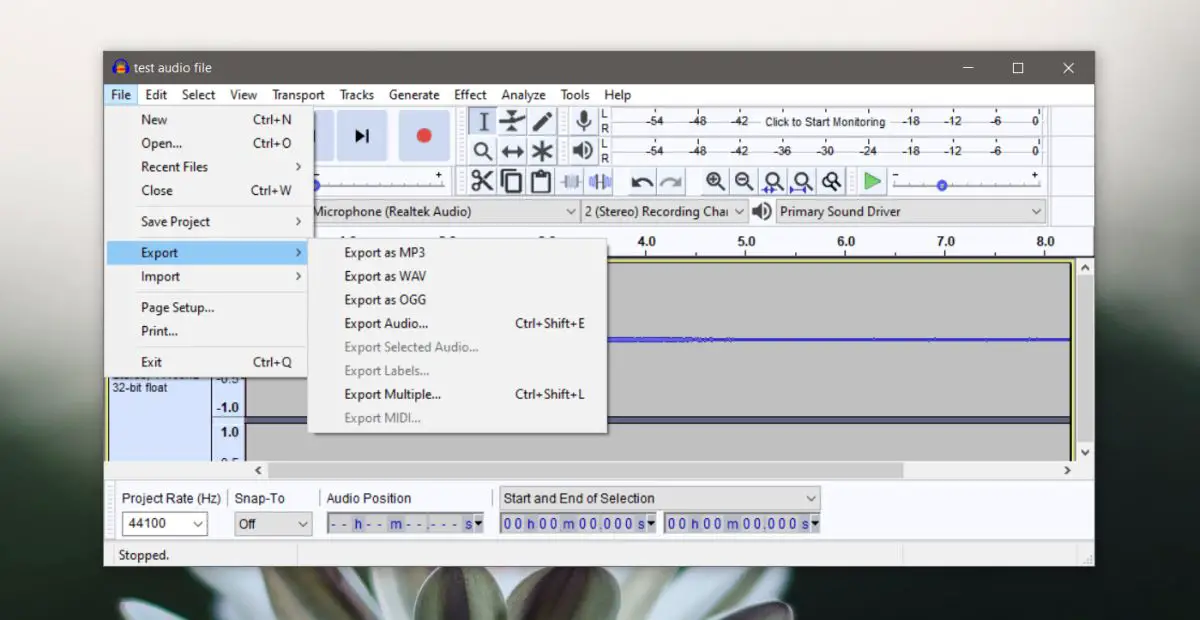The height and width of the screenshot is (620, 1200).
Task: Open the Effect menu
Action: click(x=470, y=95)
